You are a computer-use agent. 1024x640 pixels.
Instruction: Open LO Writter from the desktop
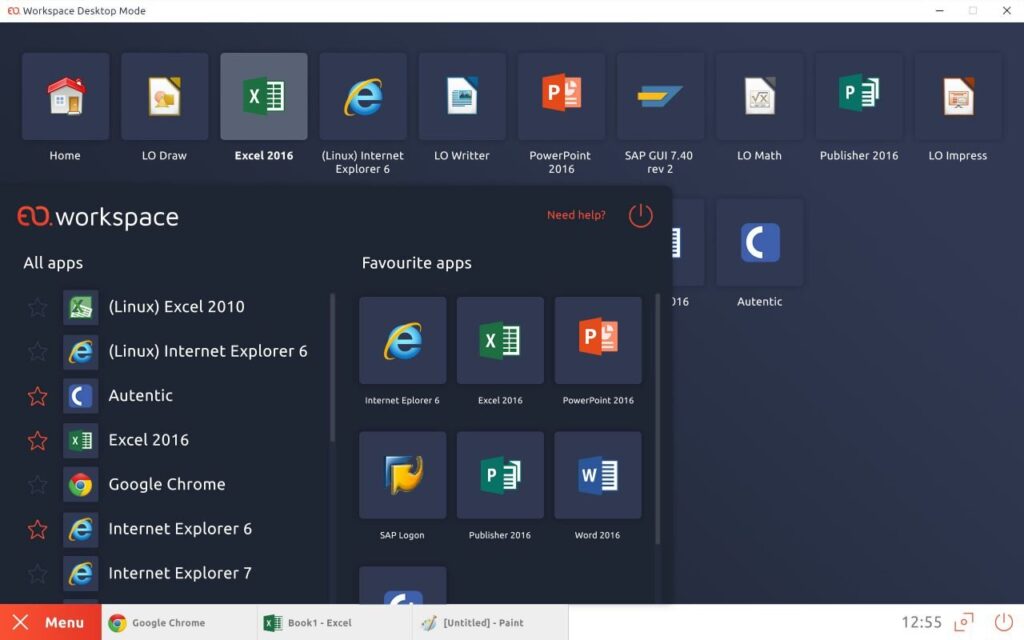tap(462, 96)
